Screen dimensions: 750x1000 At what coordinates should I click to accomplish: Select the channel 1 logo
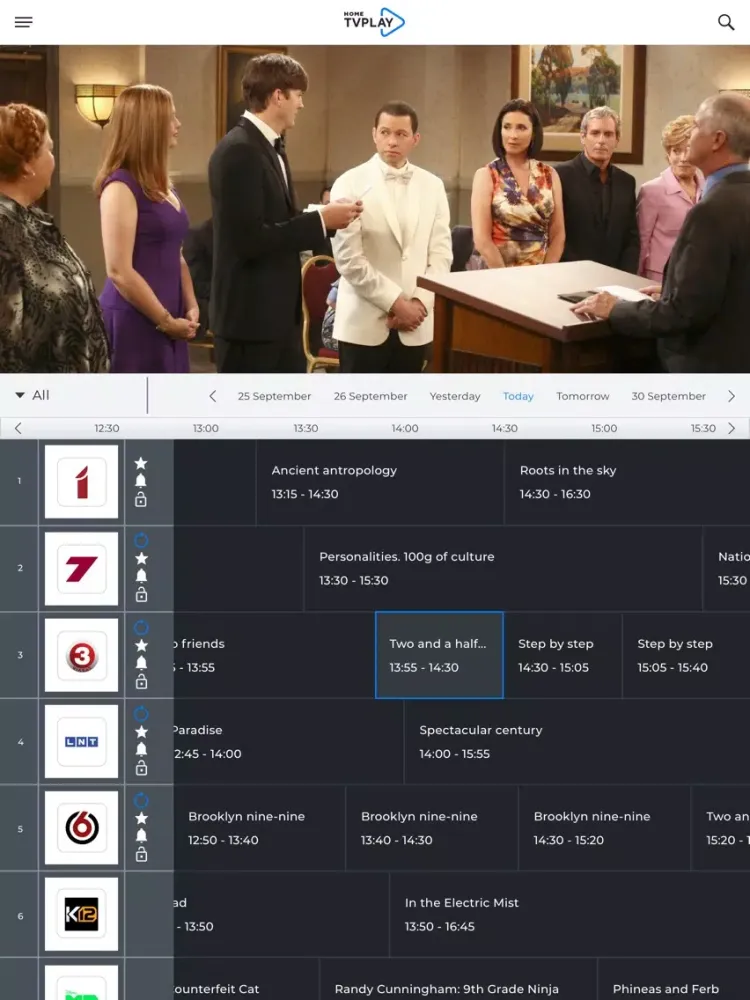tap(82, 482)
